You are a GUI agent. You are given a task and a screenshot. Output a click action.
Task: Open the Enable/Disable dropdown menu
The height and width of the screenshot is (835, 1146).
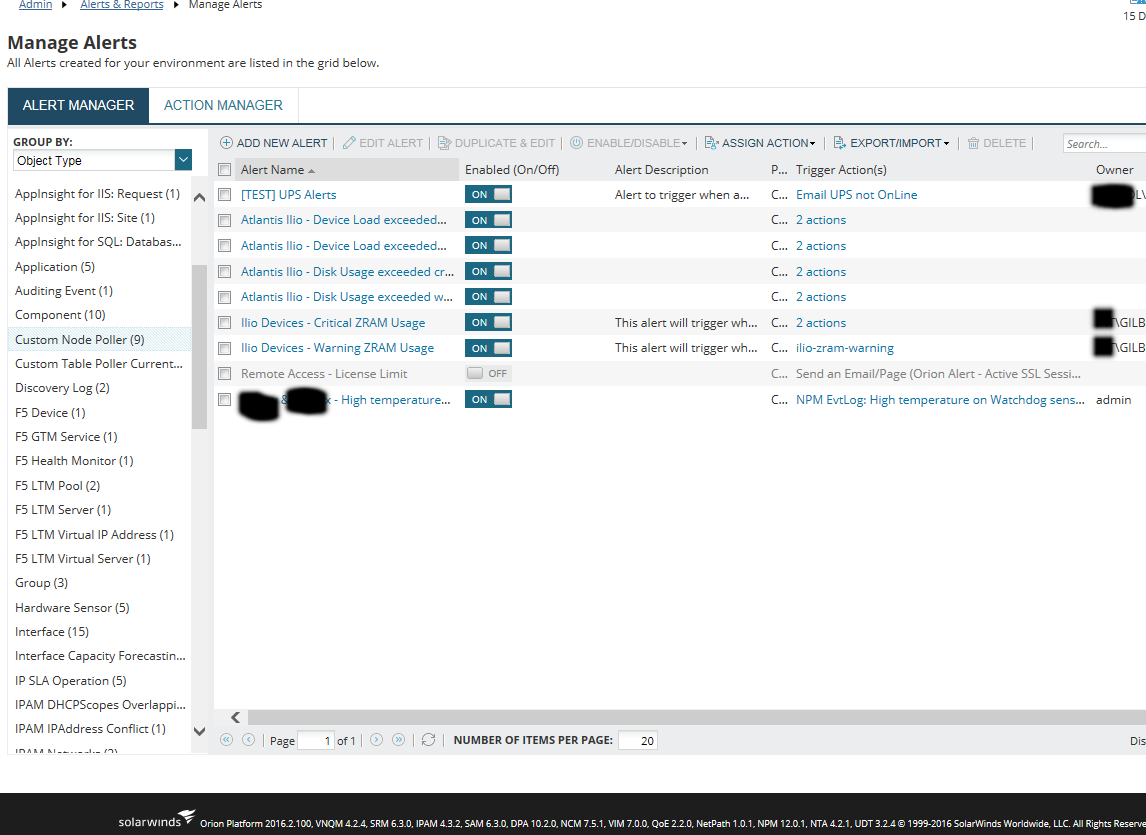pyautogui.click(x=684, y=143)
